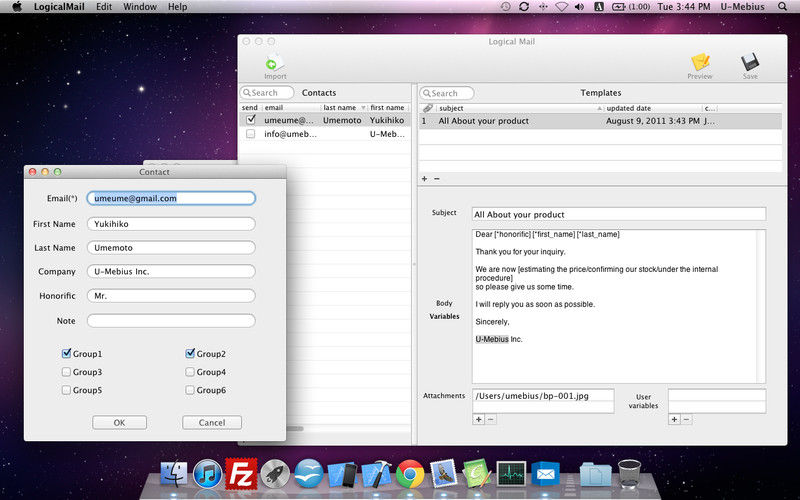Click the Honorific field
The height and width of the screenshot is (500, 800).
pos(171,295)
